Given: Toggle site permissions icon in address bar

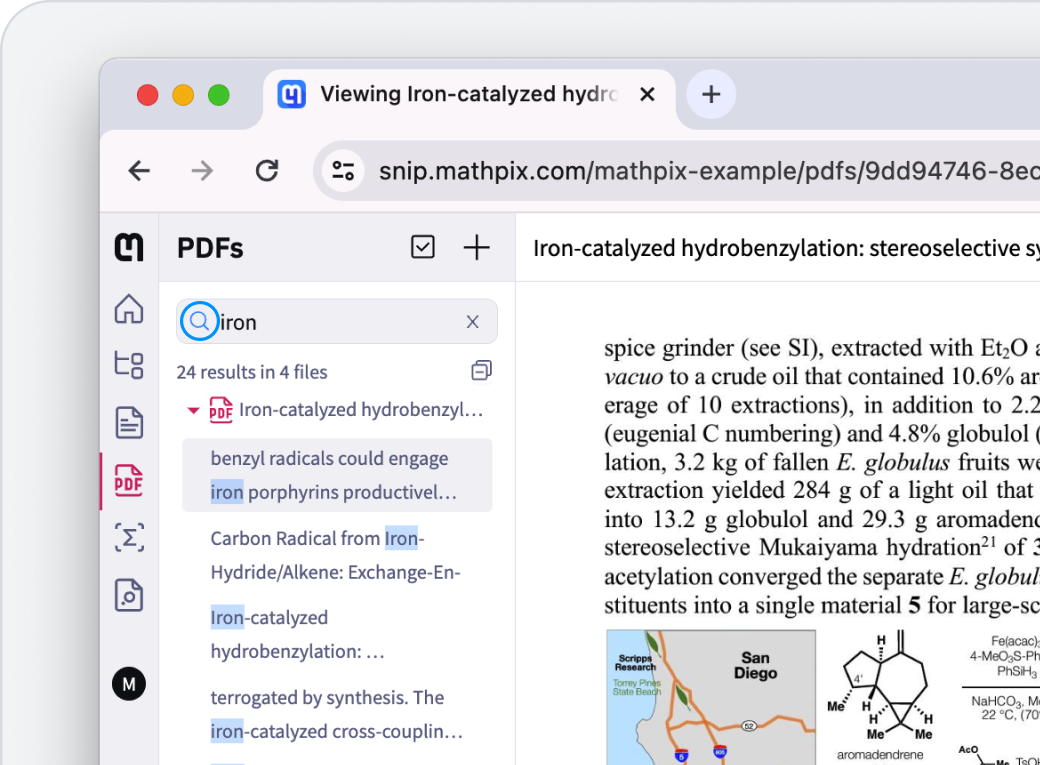Looking at the screenshot, I should click(343, 170).
